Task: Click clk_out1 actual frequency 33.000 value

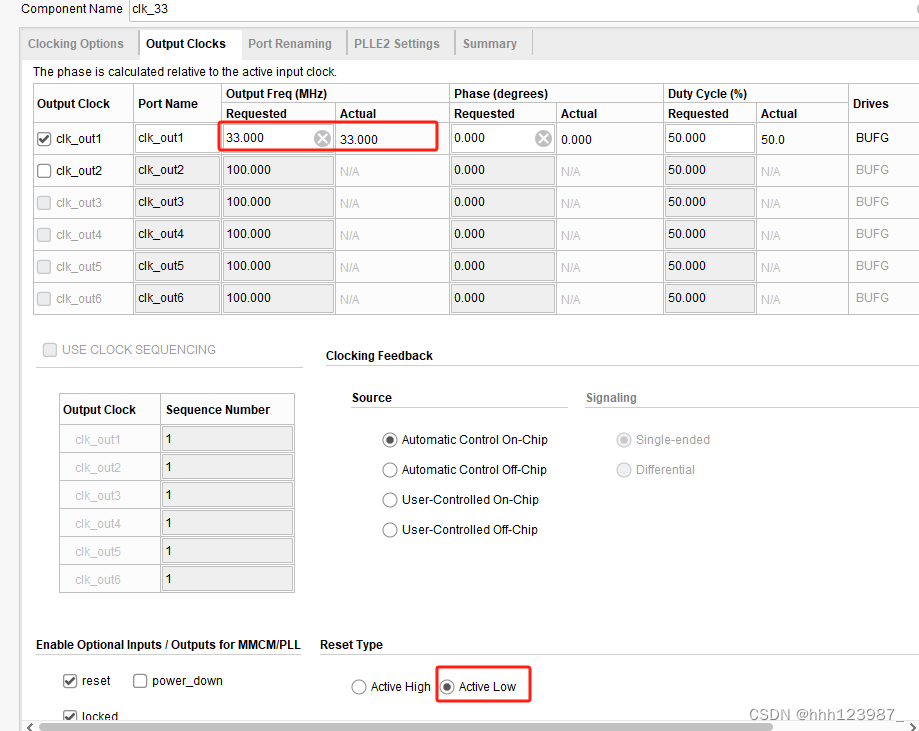Action: click(x=359, y=140)
